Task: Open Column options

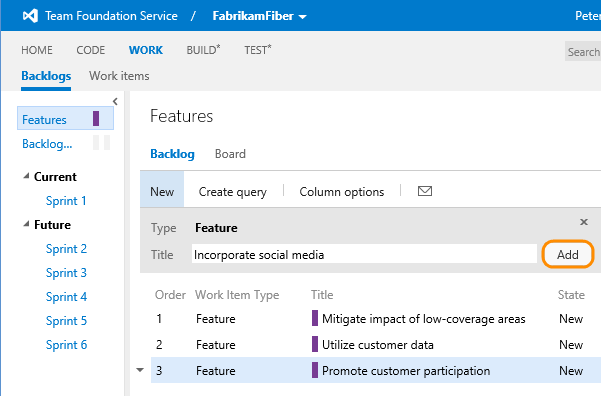Action: (x=342, y=192)
